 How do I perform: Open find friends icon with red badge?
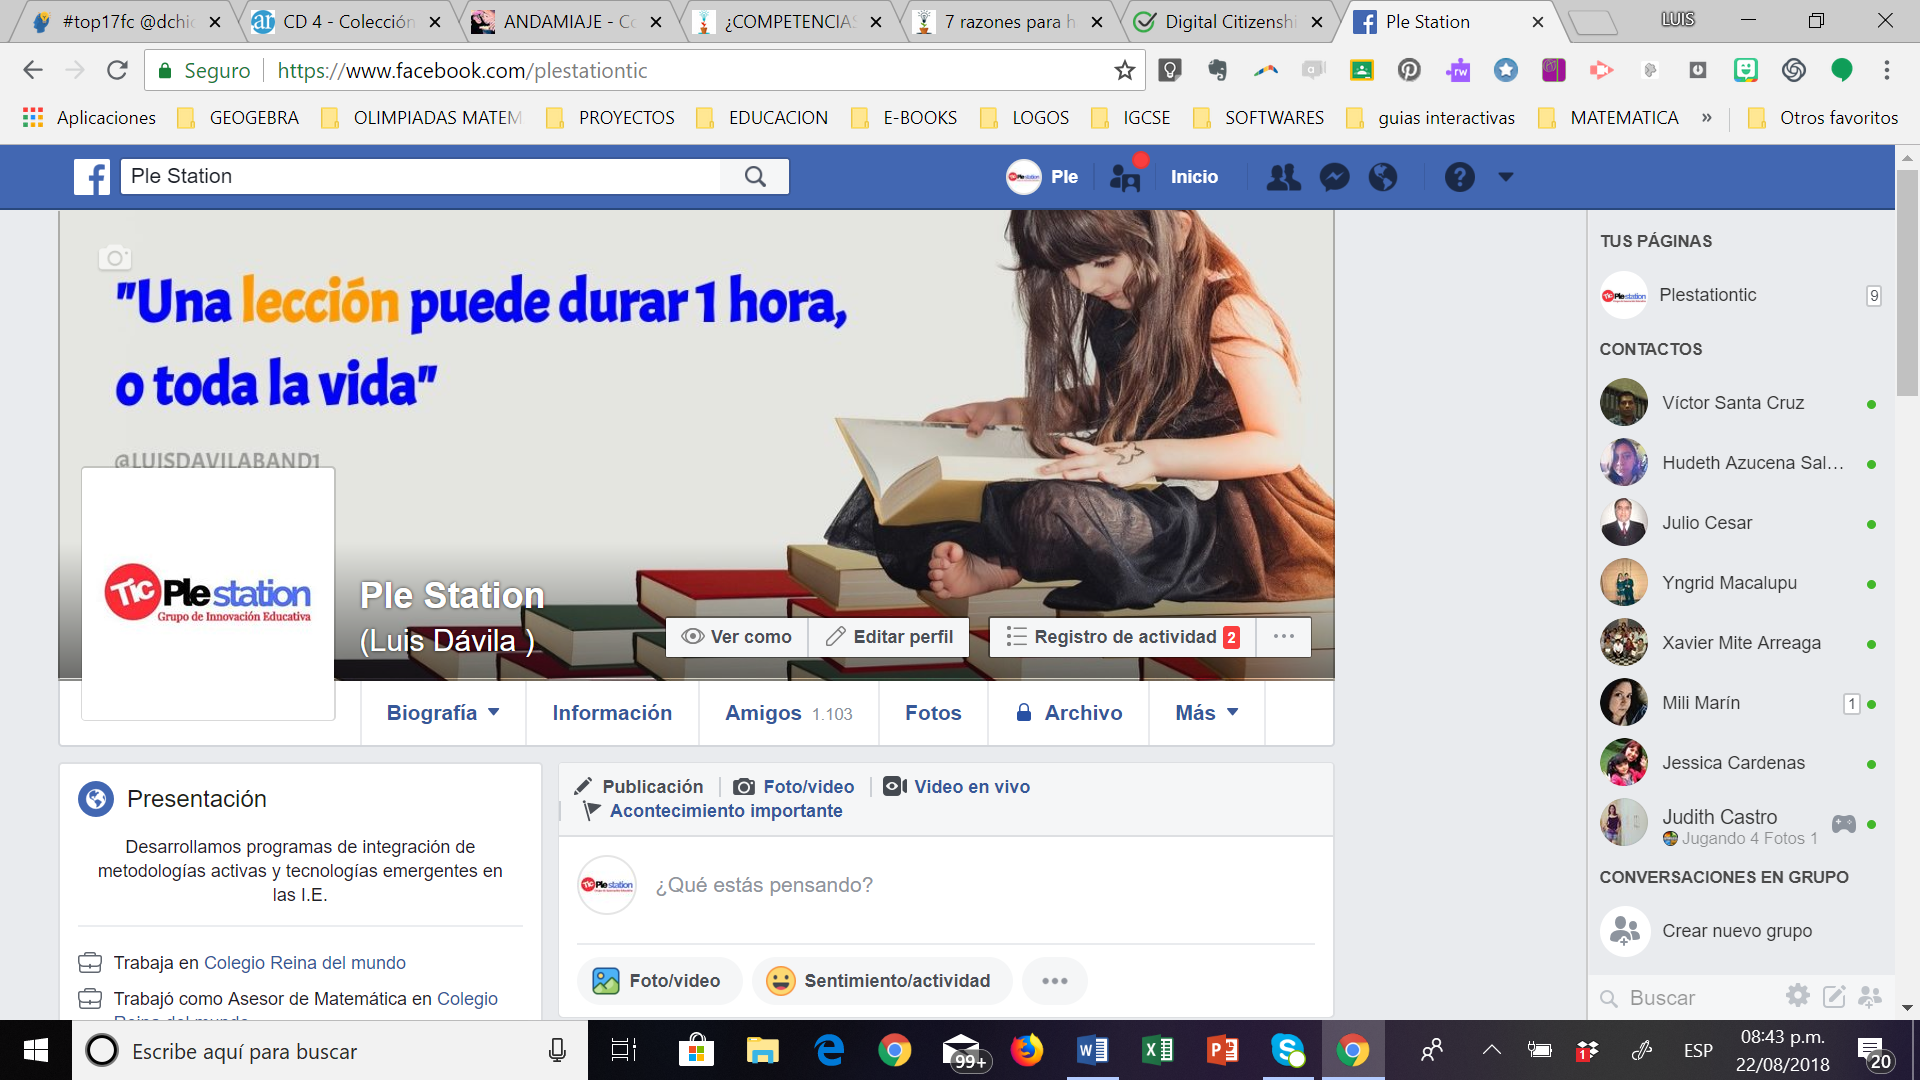point(1126,177)
